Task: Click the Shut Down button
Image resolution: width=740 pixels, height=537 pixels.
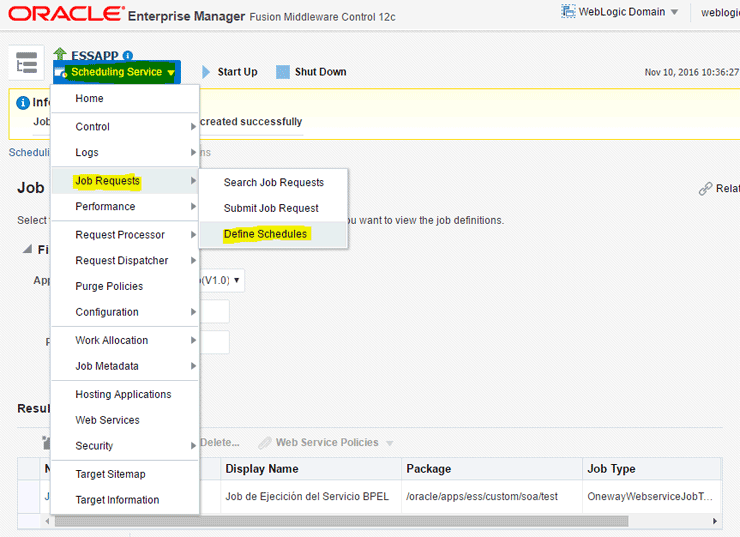Action: (311, 72)
